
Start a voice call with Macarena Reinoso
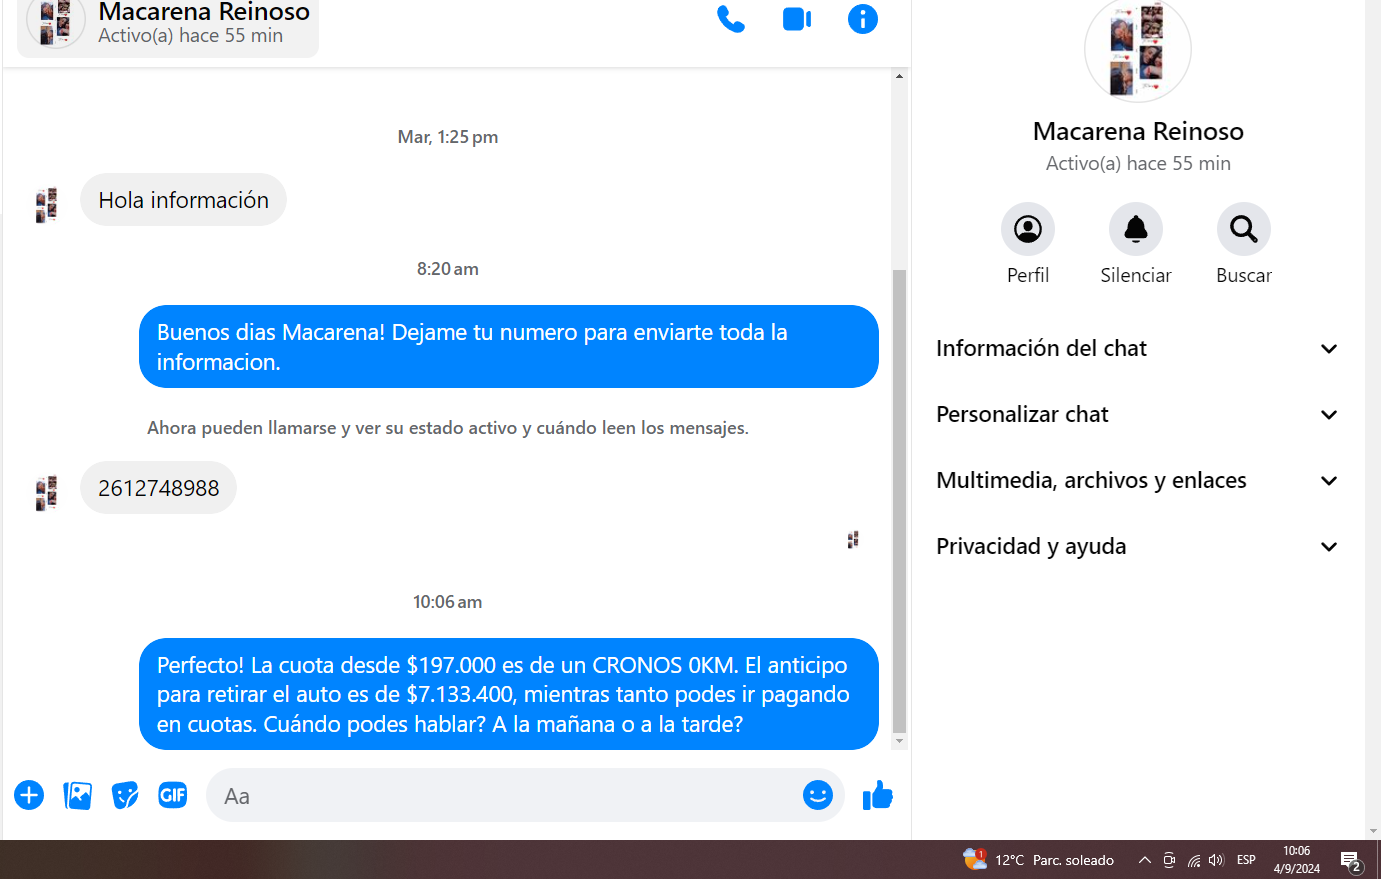(731, 19)
